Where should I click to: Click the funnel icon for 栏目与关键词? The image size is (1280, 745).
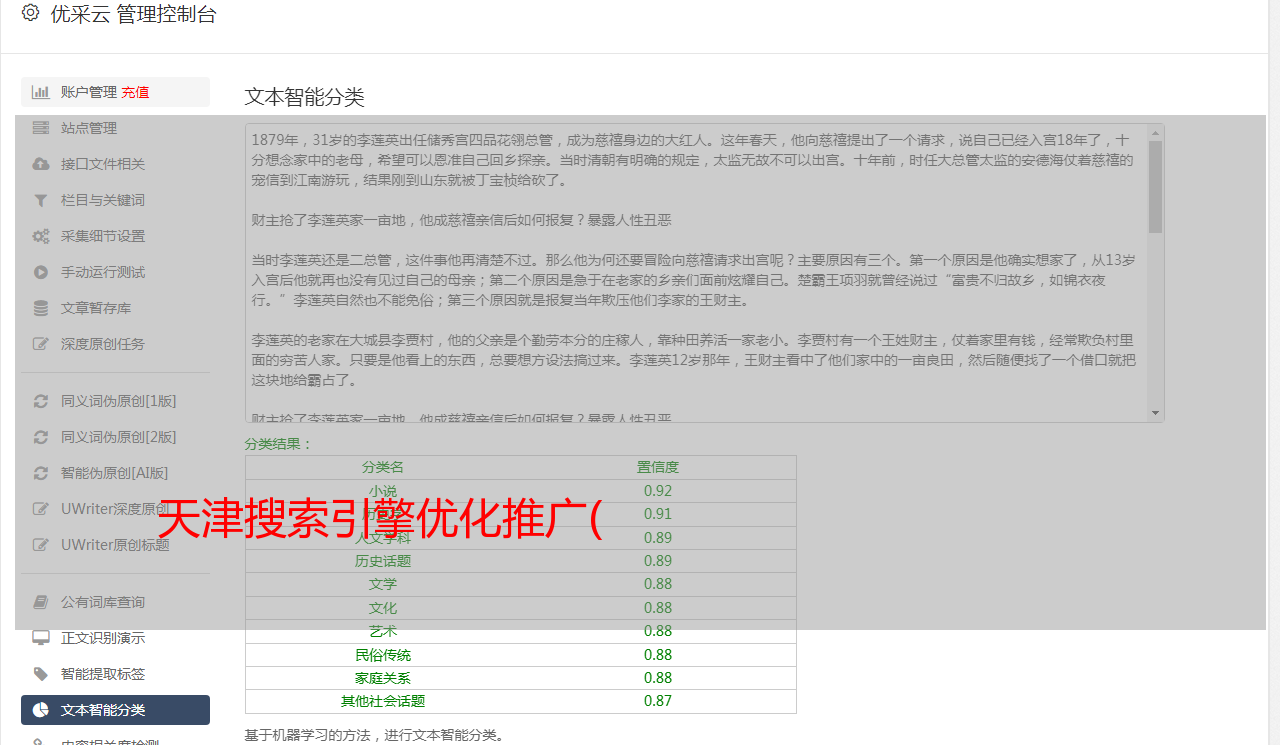pos(41,200)
